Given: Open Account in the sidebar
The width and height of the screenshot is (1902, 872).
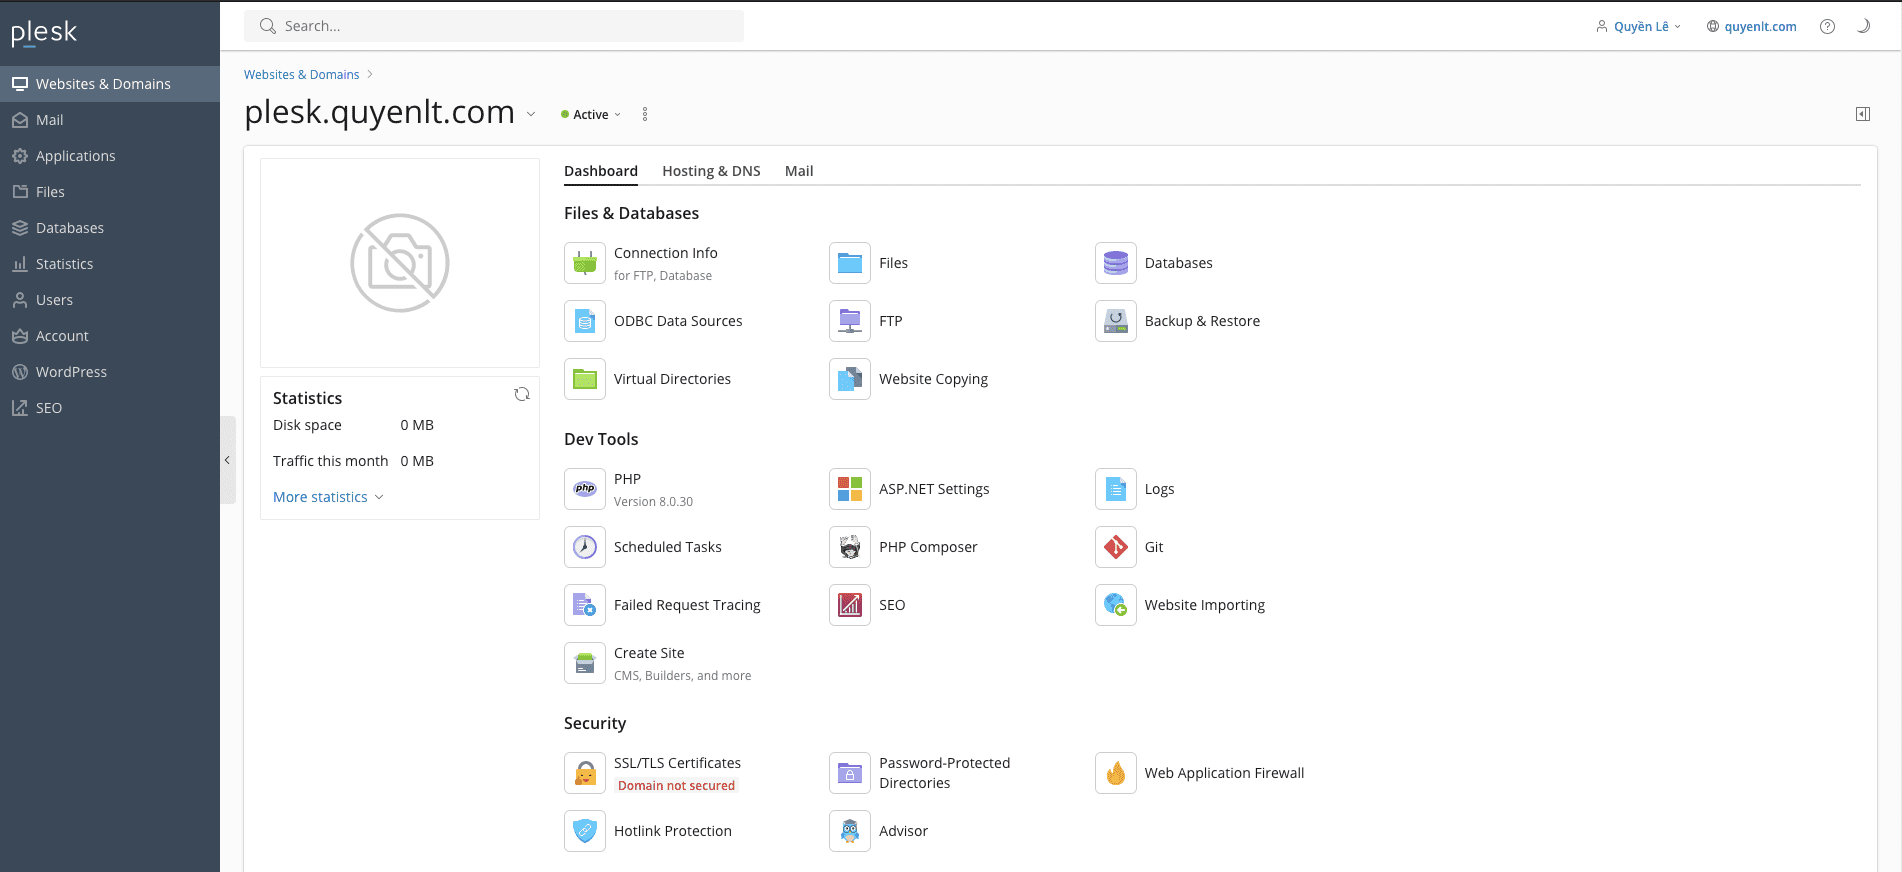Looking at the screenshot, I should point(110,336).
